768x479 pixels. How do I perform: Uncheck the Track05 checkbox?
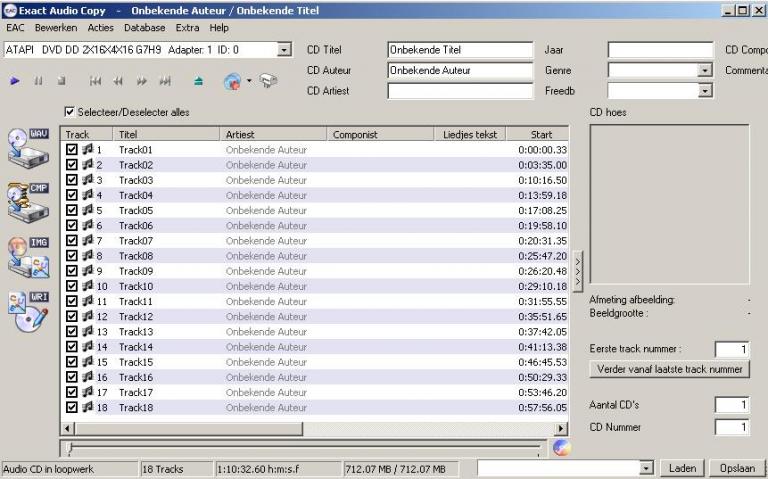tap(72, 211)
